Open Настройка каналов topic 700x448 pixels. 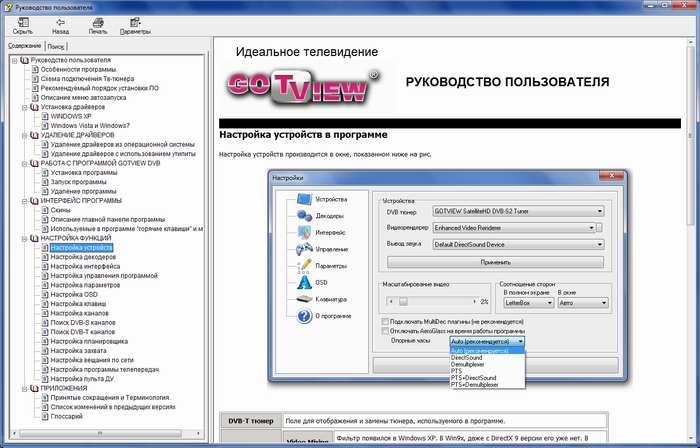pyautogui.click(x=79, y=313)
